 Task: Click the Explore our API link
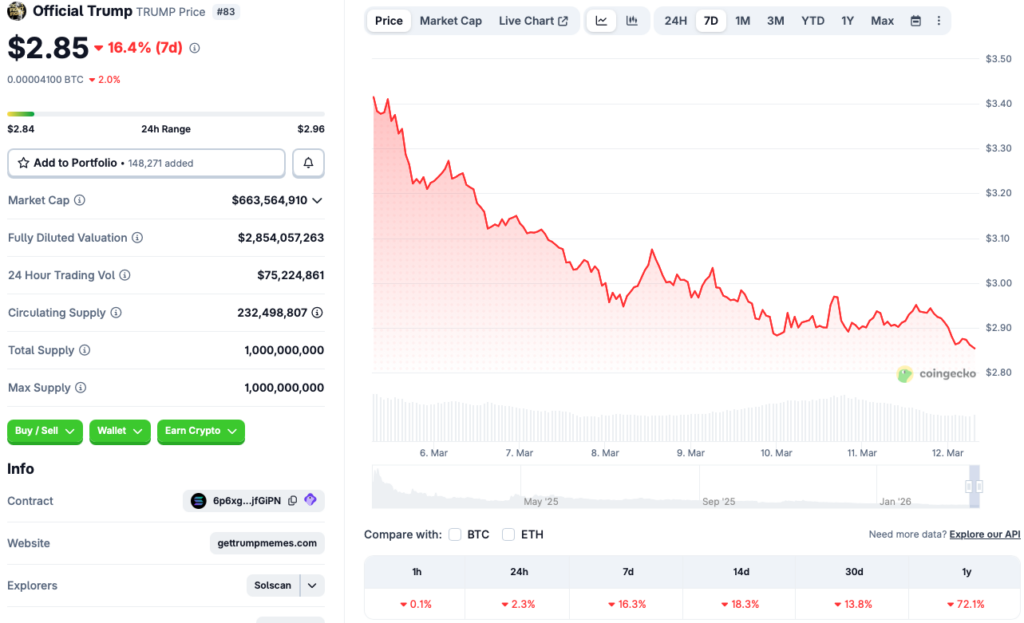984,534
